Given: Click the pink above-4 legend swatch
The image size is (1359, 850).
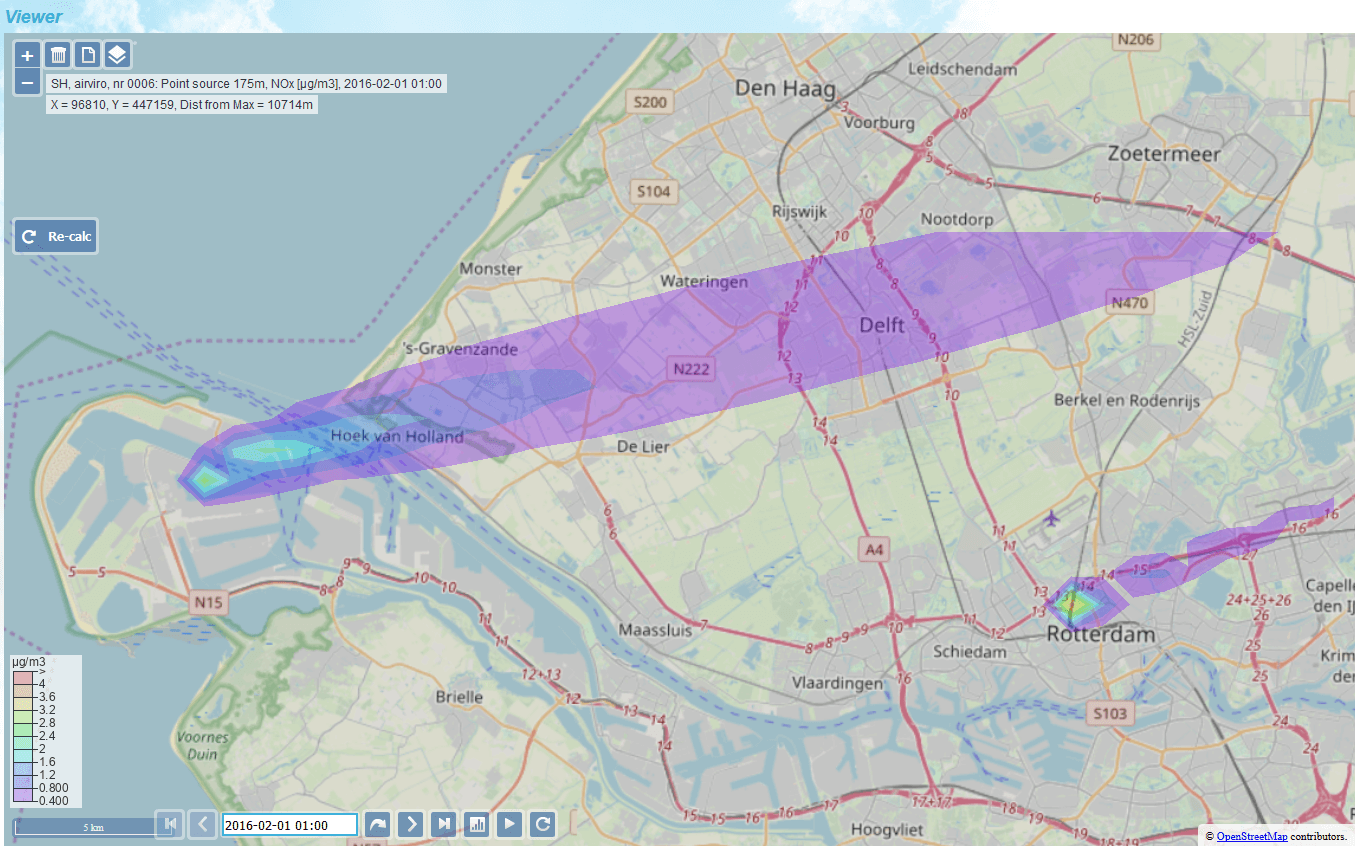Looking at the screenshot, I should [24, 680].
